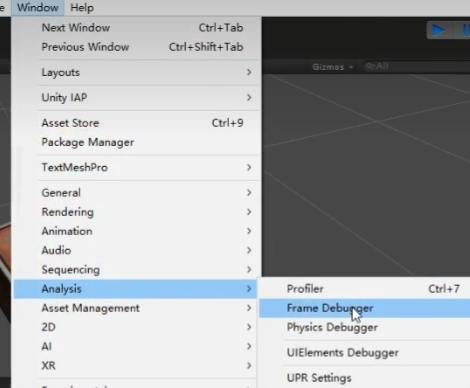Open Profiler from Analysis submenu

point(365,289)
